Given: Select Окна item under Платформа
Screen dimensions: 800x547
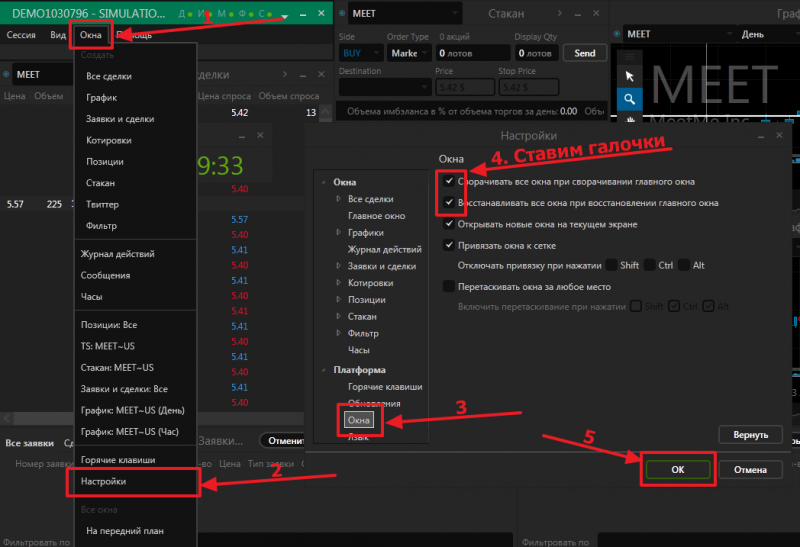Looking at the screenshot, I should point(359,420).
